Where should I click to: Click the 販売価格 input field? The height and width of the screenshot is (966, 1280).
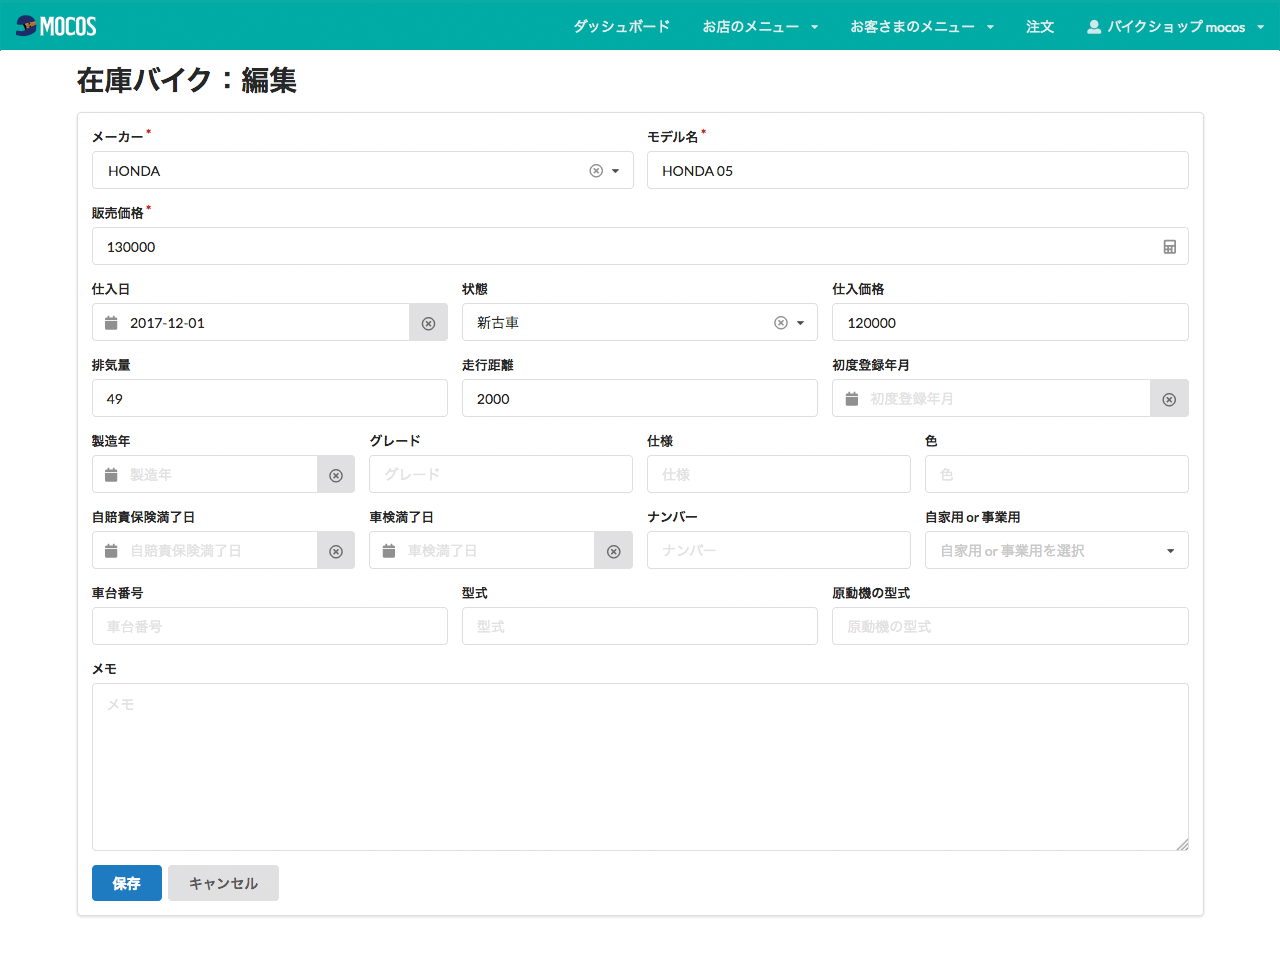click(x=640, y=247)
